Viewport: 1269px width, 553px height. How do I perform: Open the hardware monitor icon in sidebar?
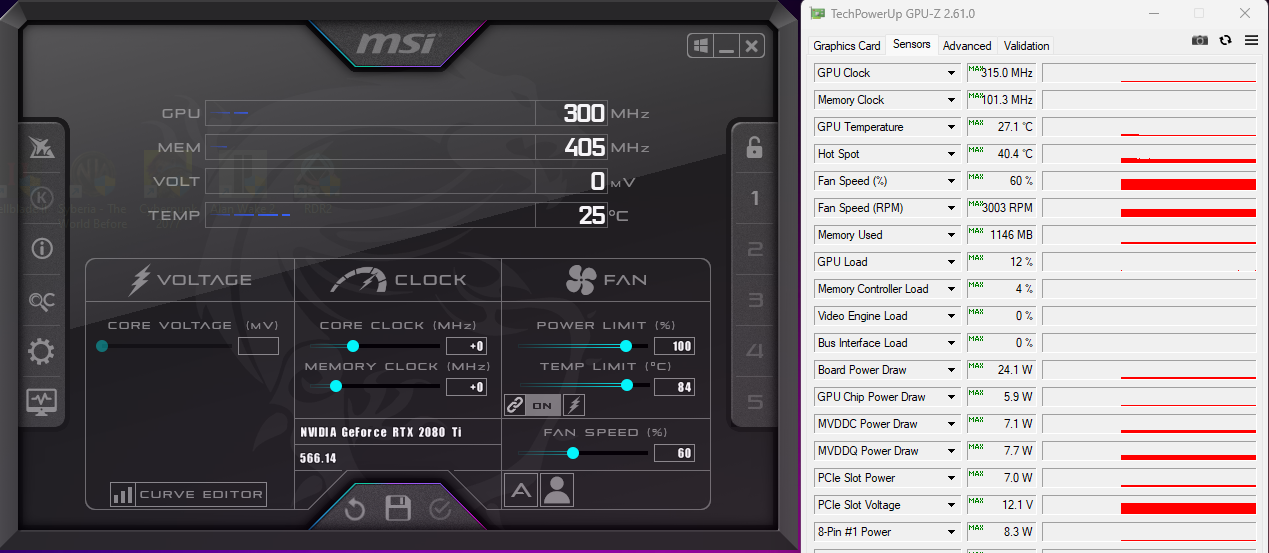coord(42,402)
